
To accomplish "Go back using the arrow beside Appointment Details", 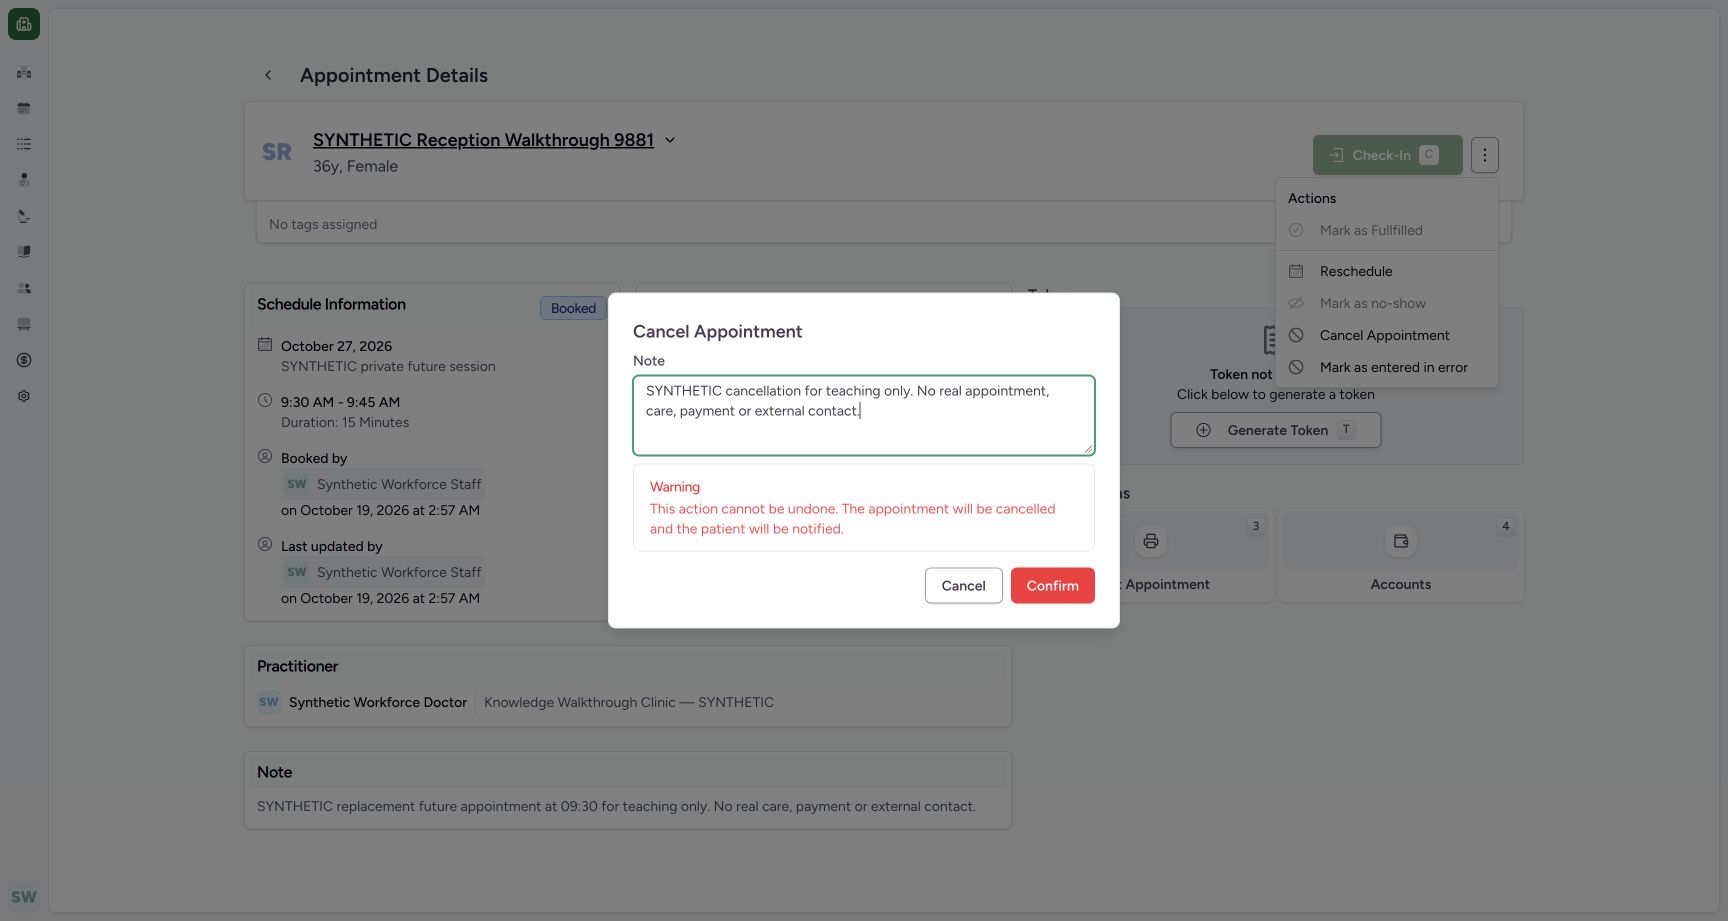I will [x=268, y=75].
